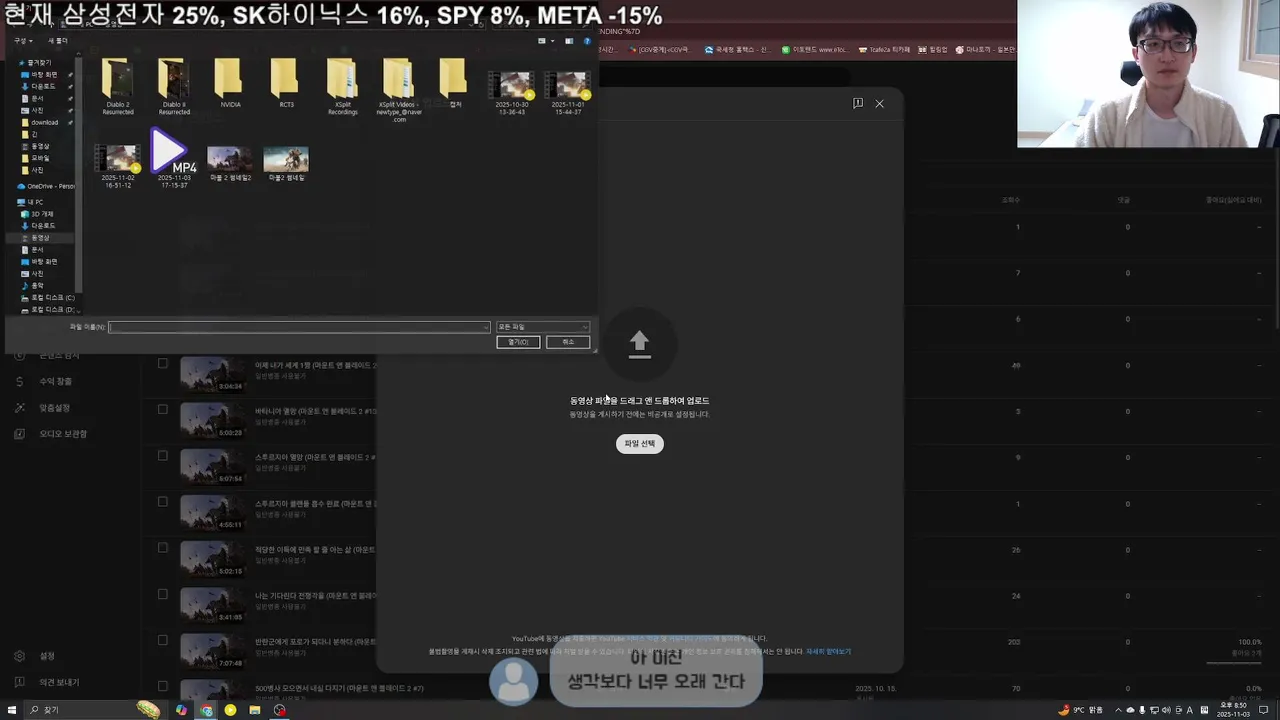Toggle the preview pane icon
This screenshot has height=720, width=1280.
pos(569,41)
